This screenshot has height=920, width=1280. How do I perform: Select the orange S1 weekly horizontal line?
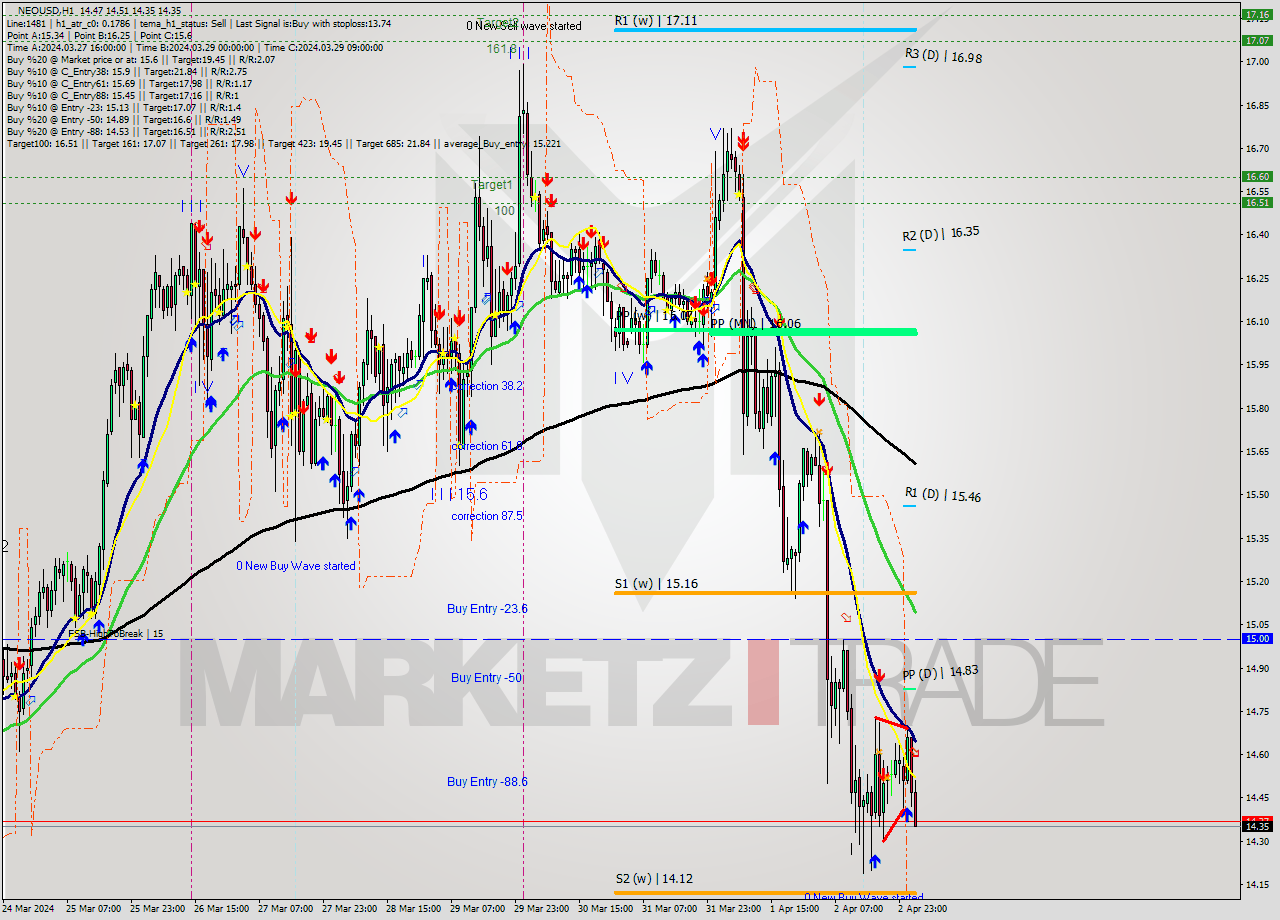click(x=765, y=593)
